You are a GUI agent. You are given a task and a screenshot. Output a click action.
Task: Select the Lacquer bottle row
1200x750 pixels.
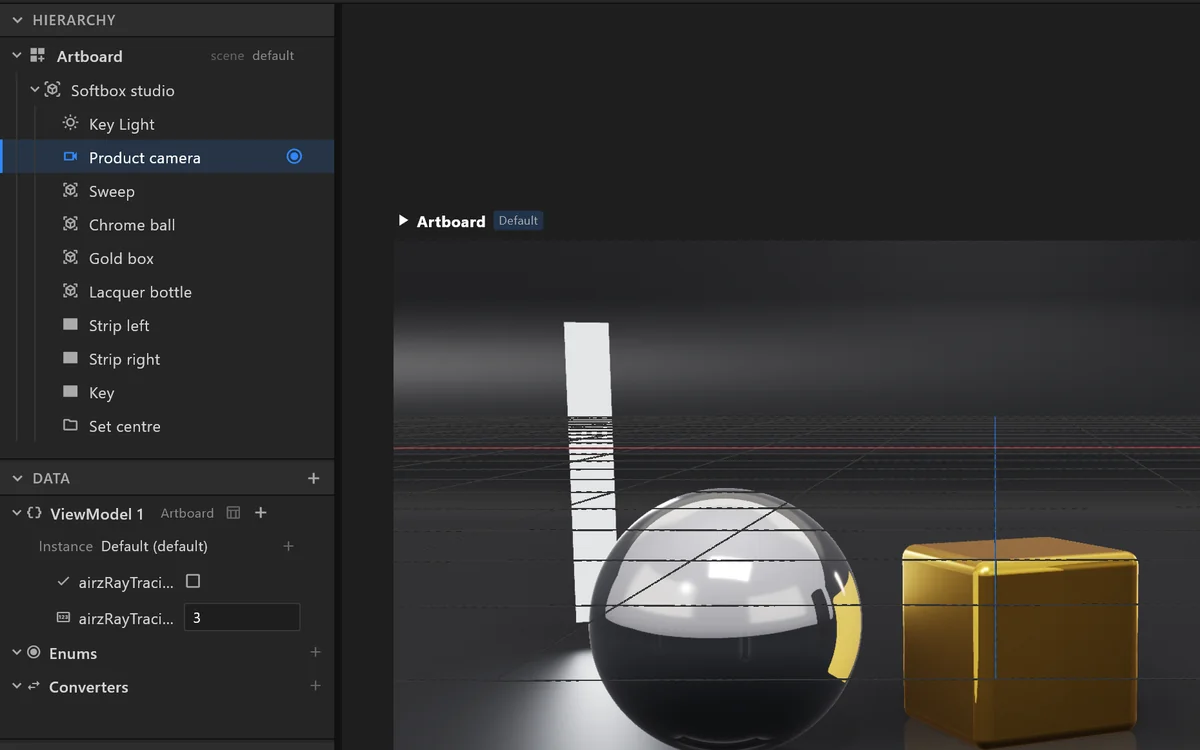(167, 292)
